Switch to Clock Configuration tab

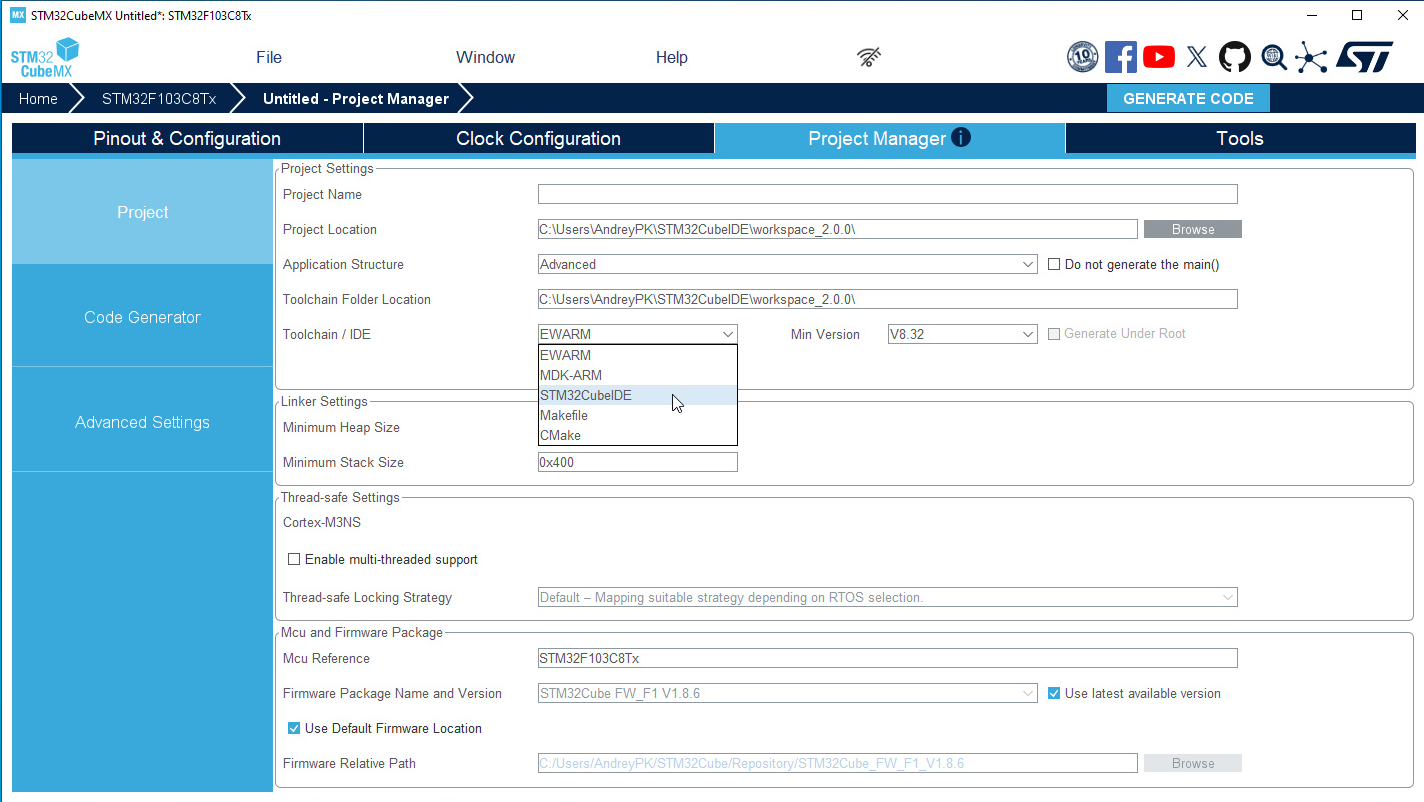click(x=539, y=139)
